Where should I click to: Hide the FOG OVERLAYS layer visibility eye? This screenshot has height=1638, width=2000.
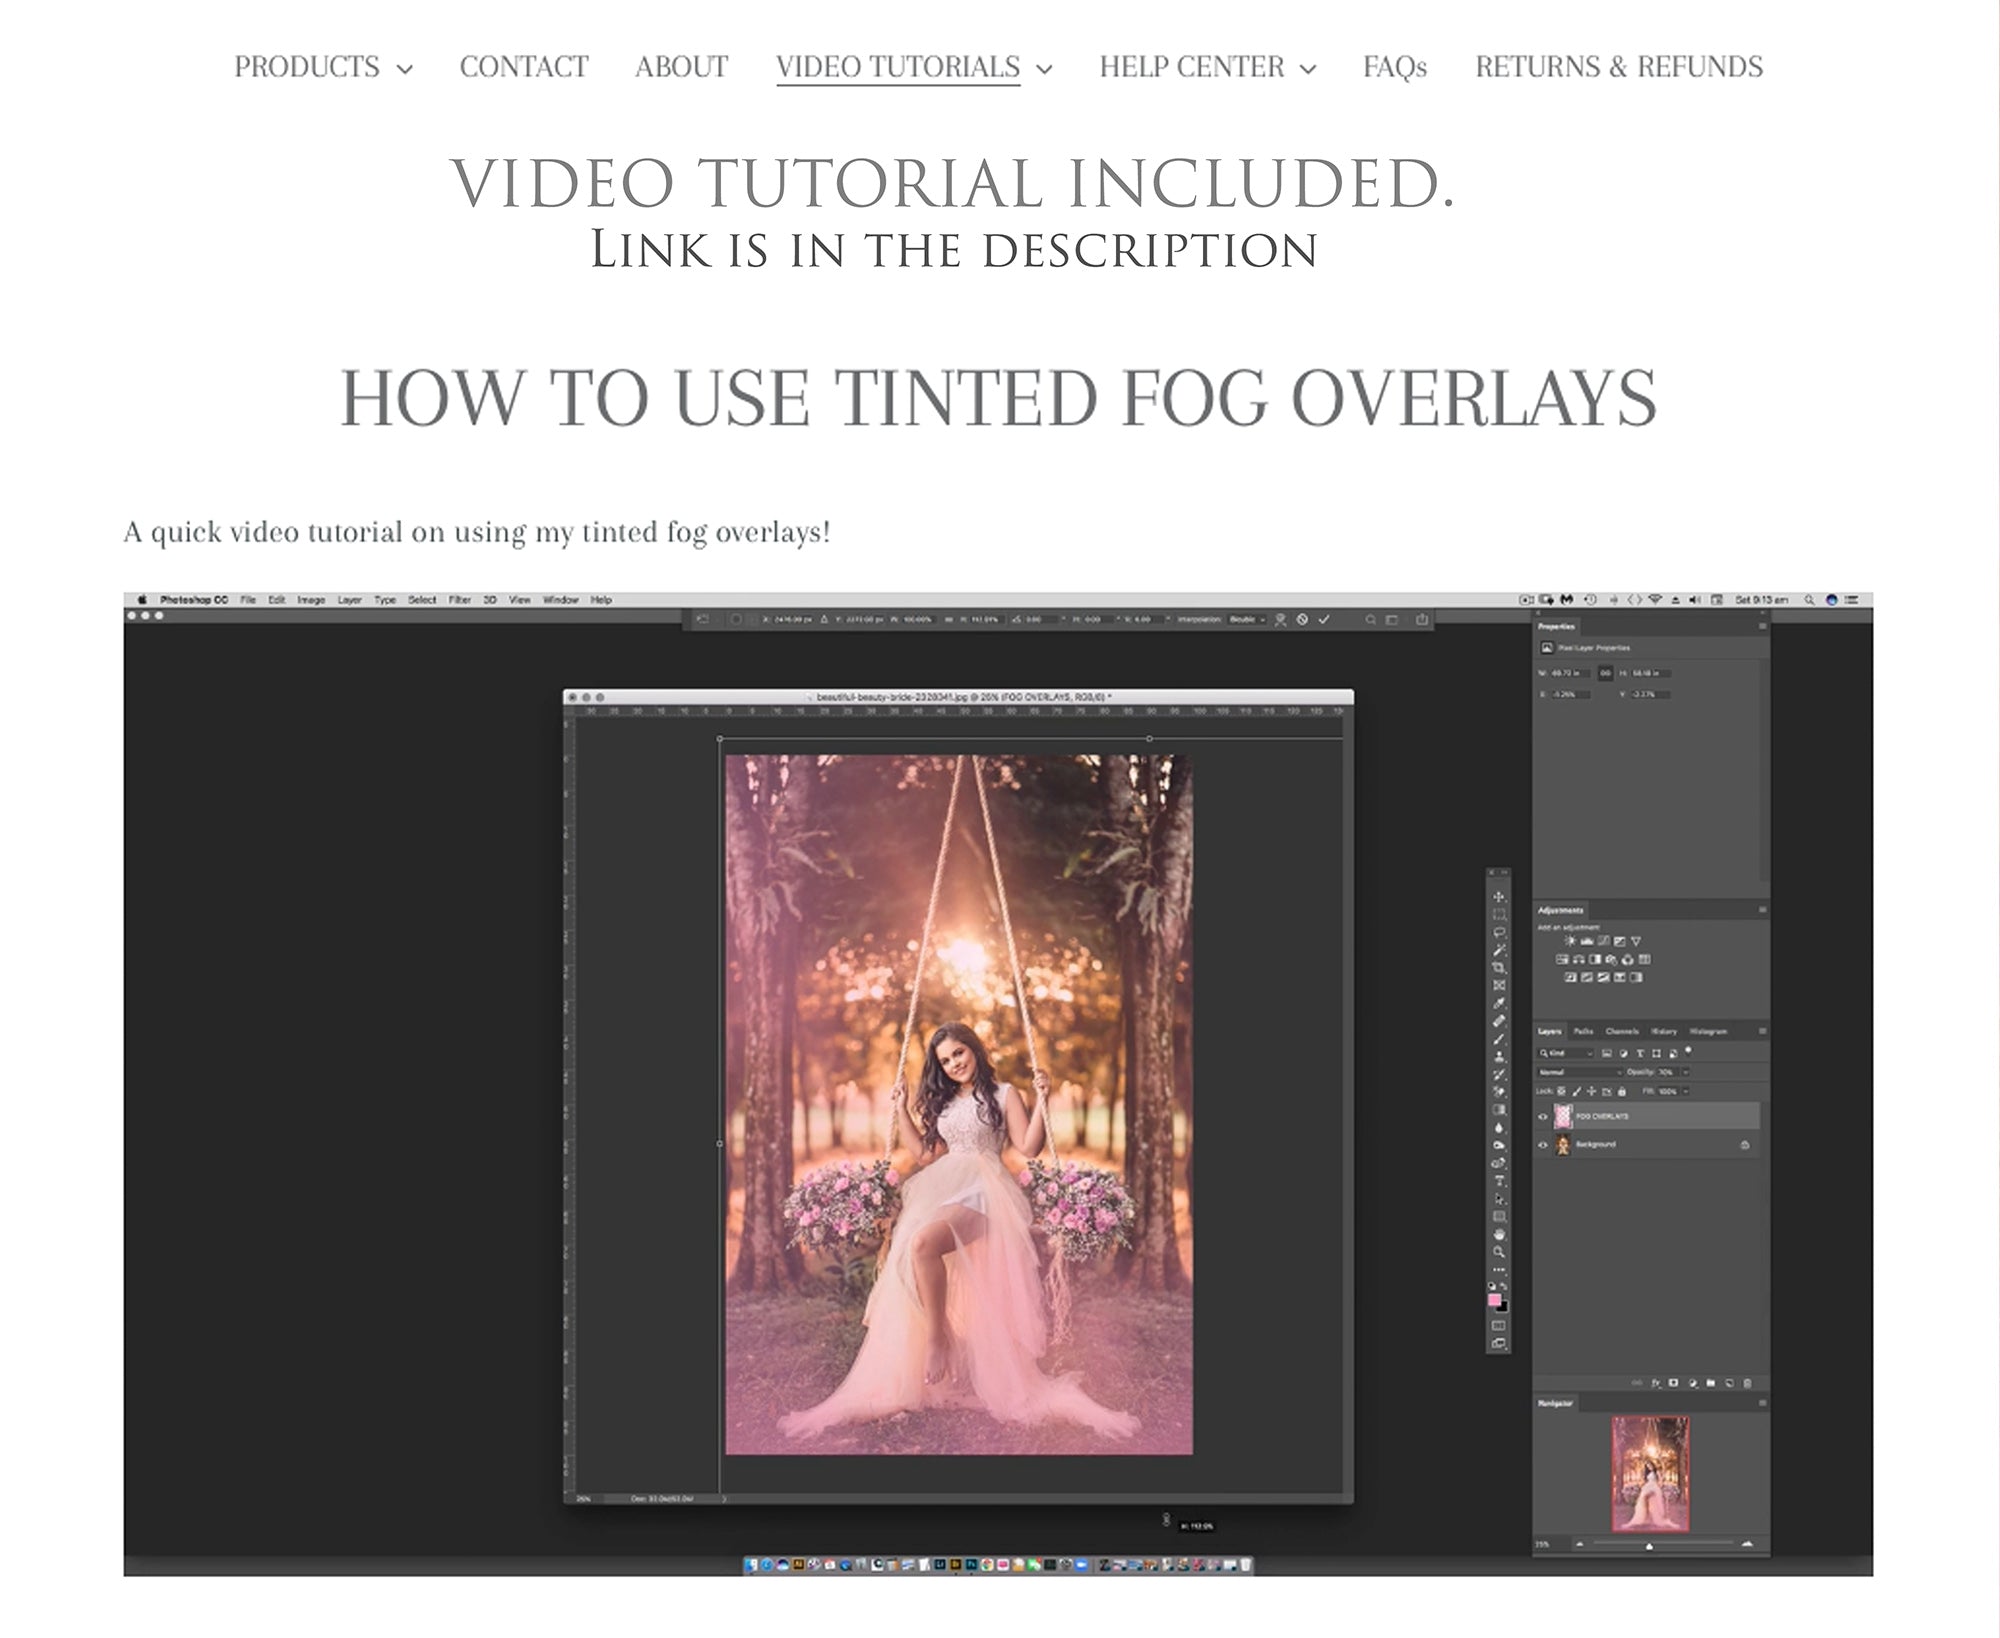click(1542, 1116)
